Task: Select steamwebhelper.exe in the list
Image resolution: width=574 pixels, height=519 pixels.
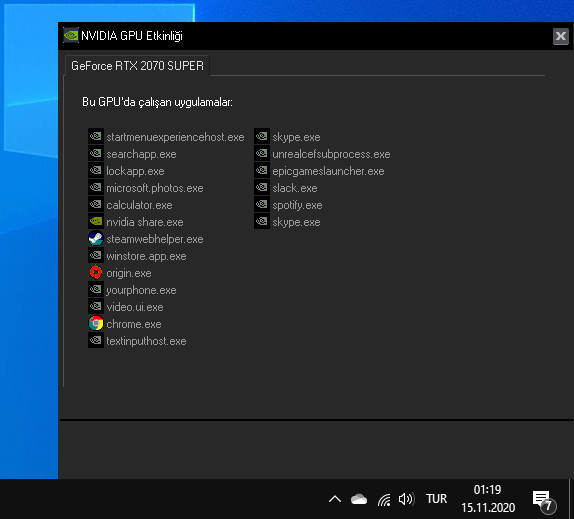Action: (155, 239)
